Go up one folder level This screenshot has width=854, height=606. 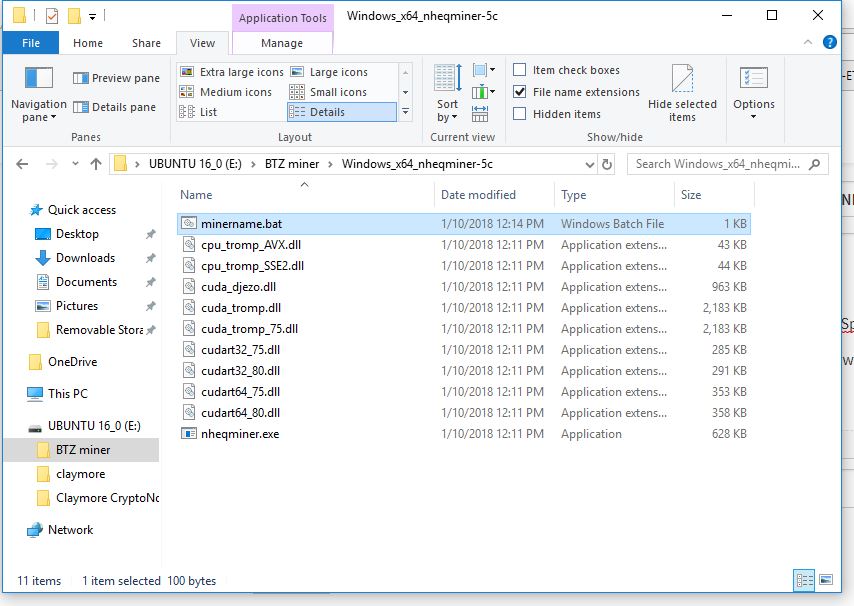pyautogui.click(x=96, y=164)
